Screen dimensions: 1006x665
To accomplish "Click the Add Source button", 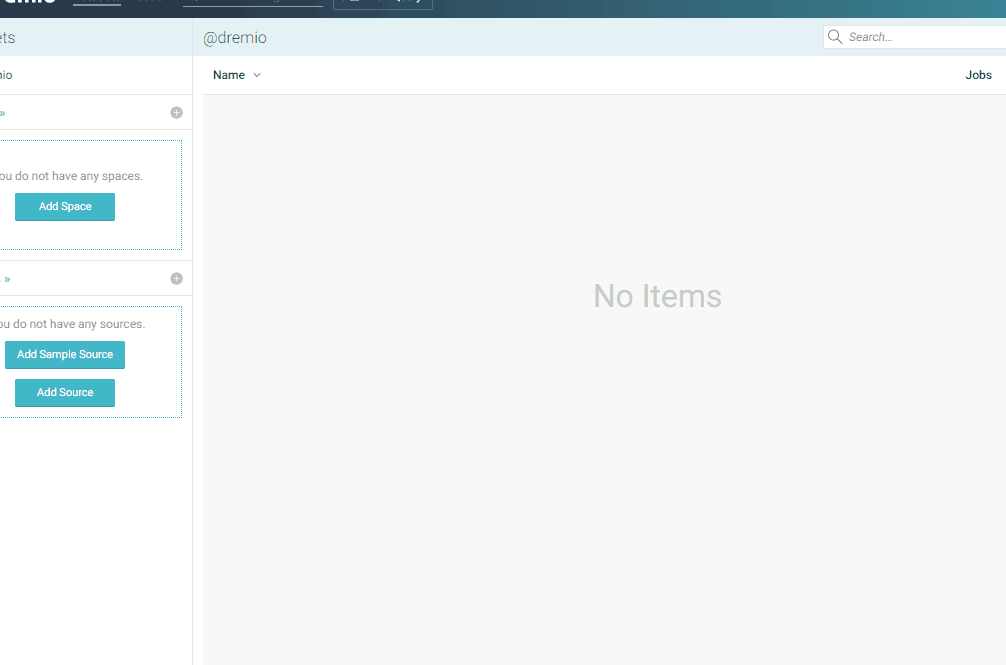I will (65, 392).
